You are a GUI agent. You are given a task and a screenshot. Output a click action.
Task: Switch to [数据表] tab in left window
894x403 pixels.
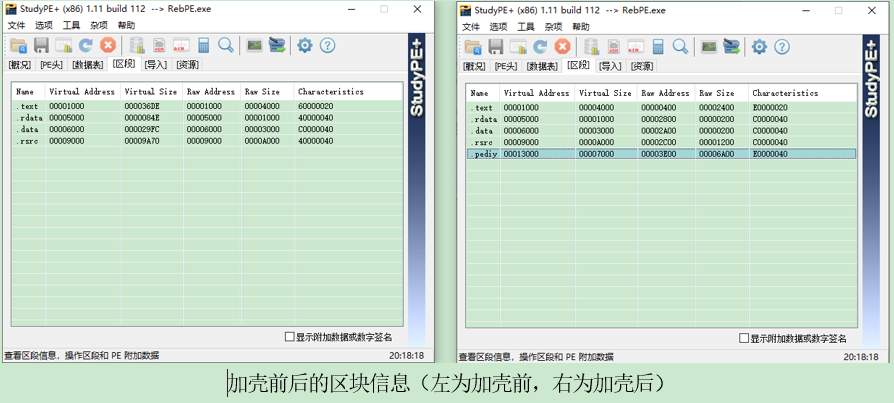[87, 64]
